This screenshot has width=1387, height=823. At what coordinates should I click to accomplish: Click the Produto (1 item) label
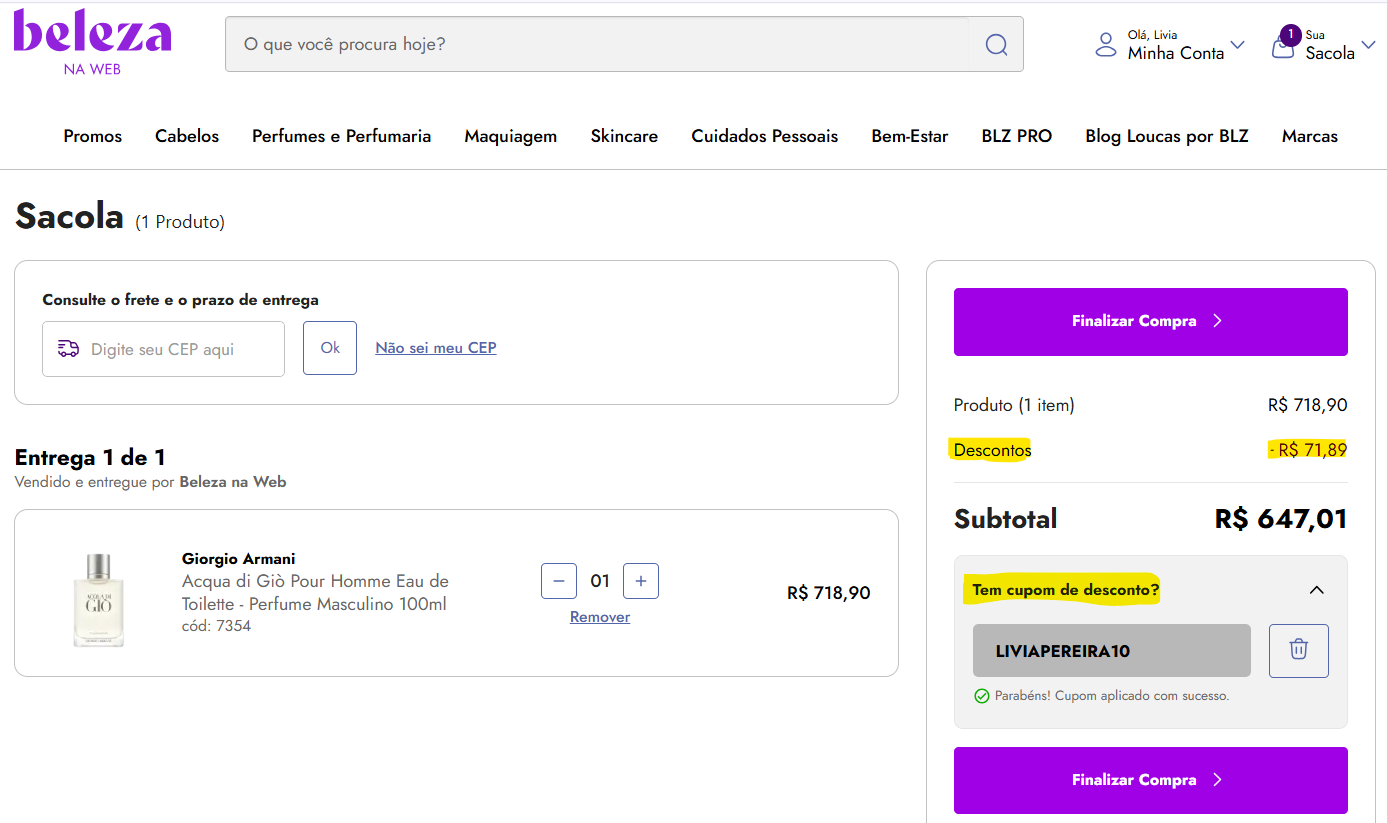(1014, 405)
